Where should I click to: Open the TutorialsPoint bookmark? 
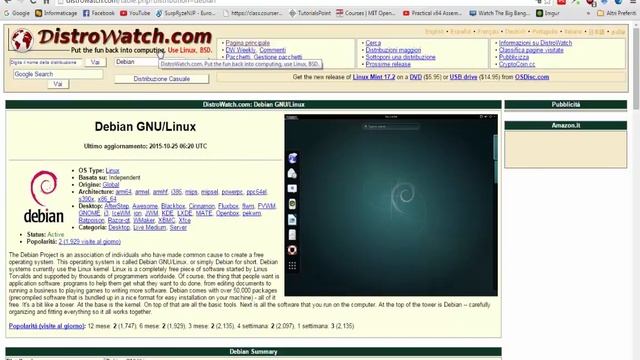[x=310, y=13]
